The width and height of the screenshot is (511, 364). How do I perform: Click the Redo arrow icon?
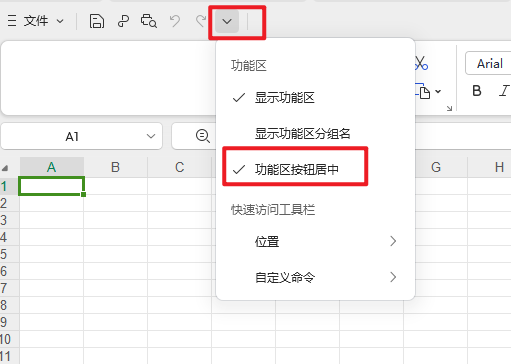pos(201,21)
